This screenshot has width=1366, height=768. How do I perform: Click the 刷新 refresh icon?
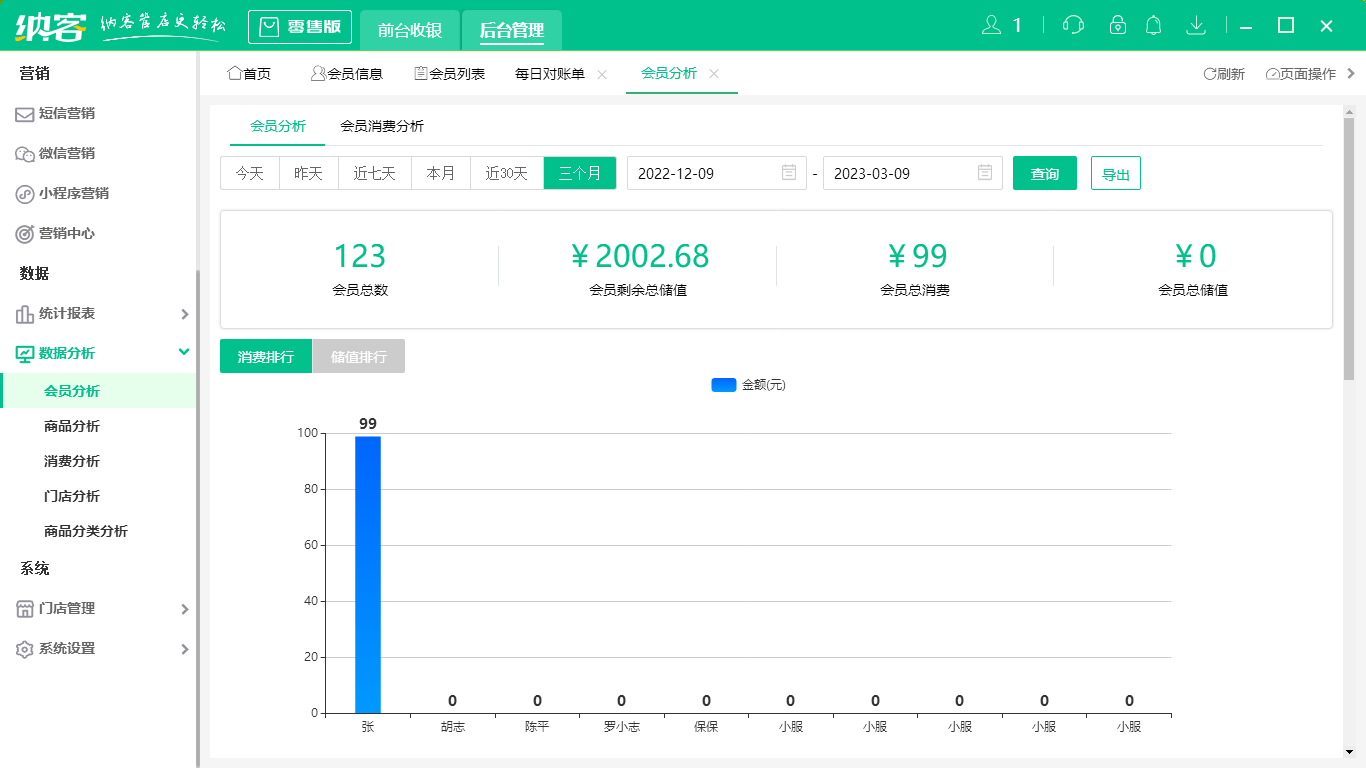tap(1209, 74)
